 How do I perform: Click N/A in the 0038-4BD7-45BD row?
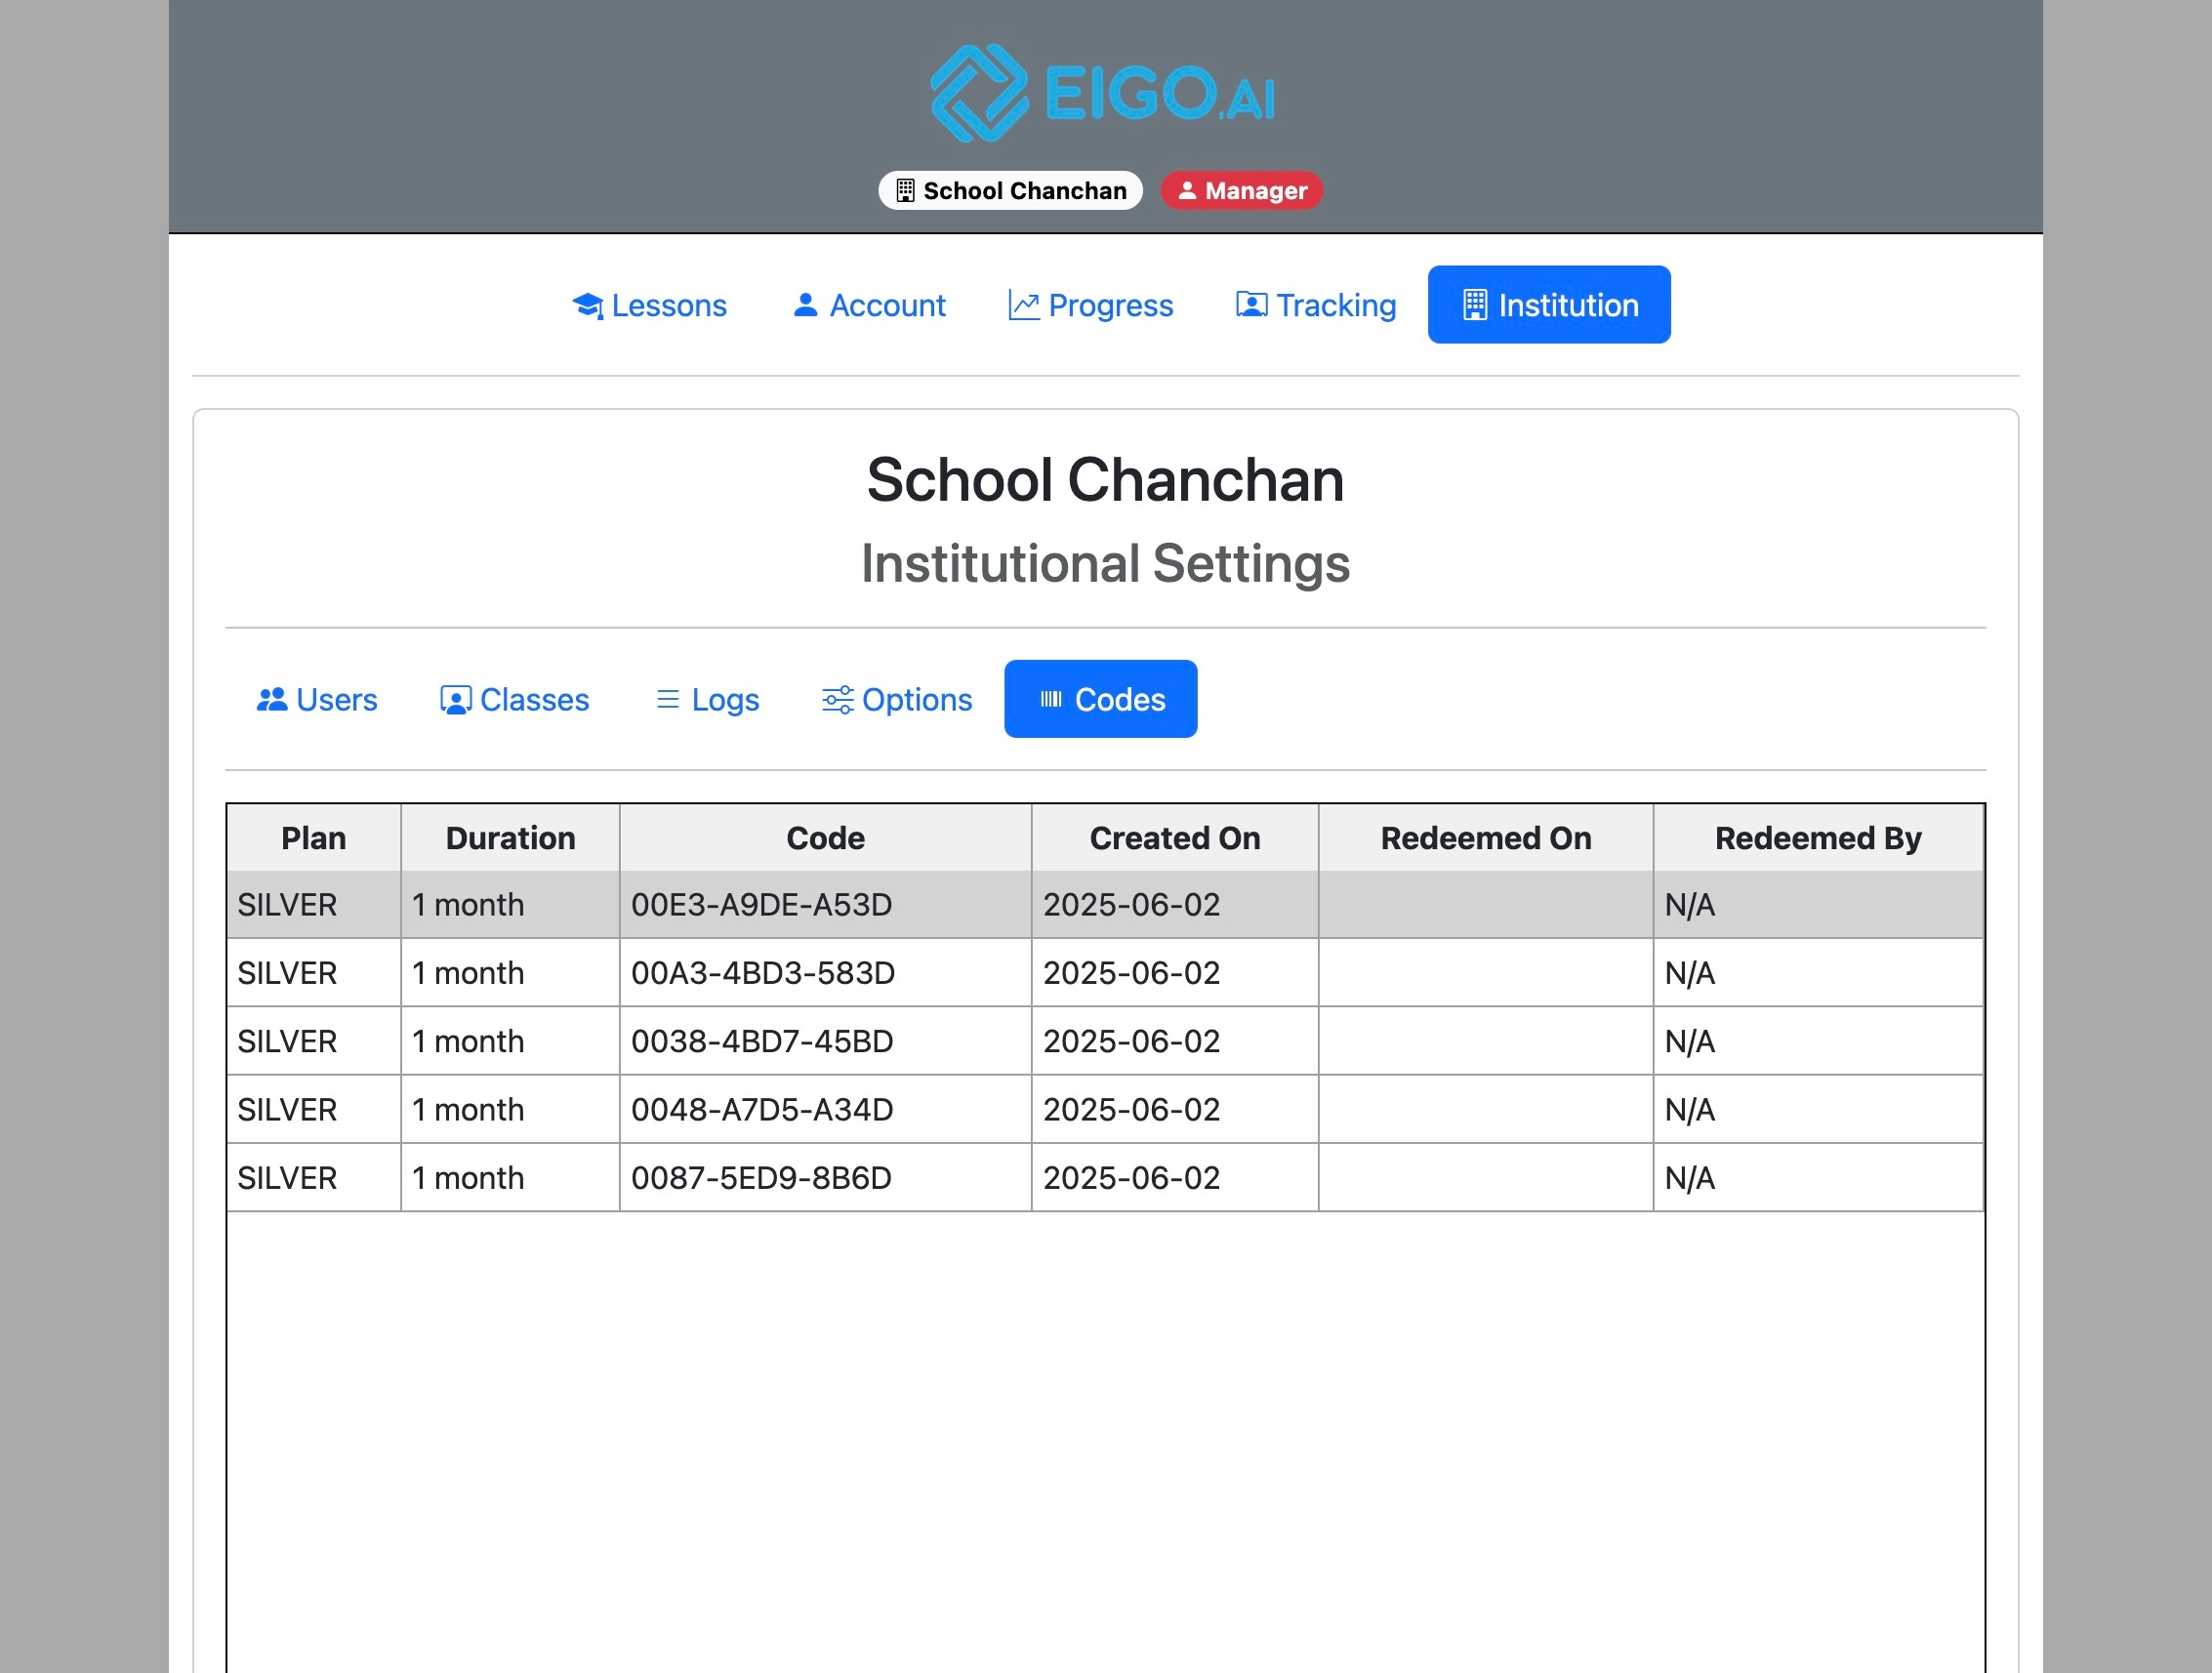click(1690, 1042)
